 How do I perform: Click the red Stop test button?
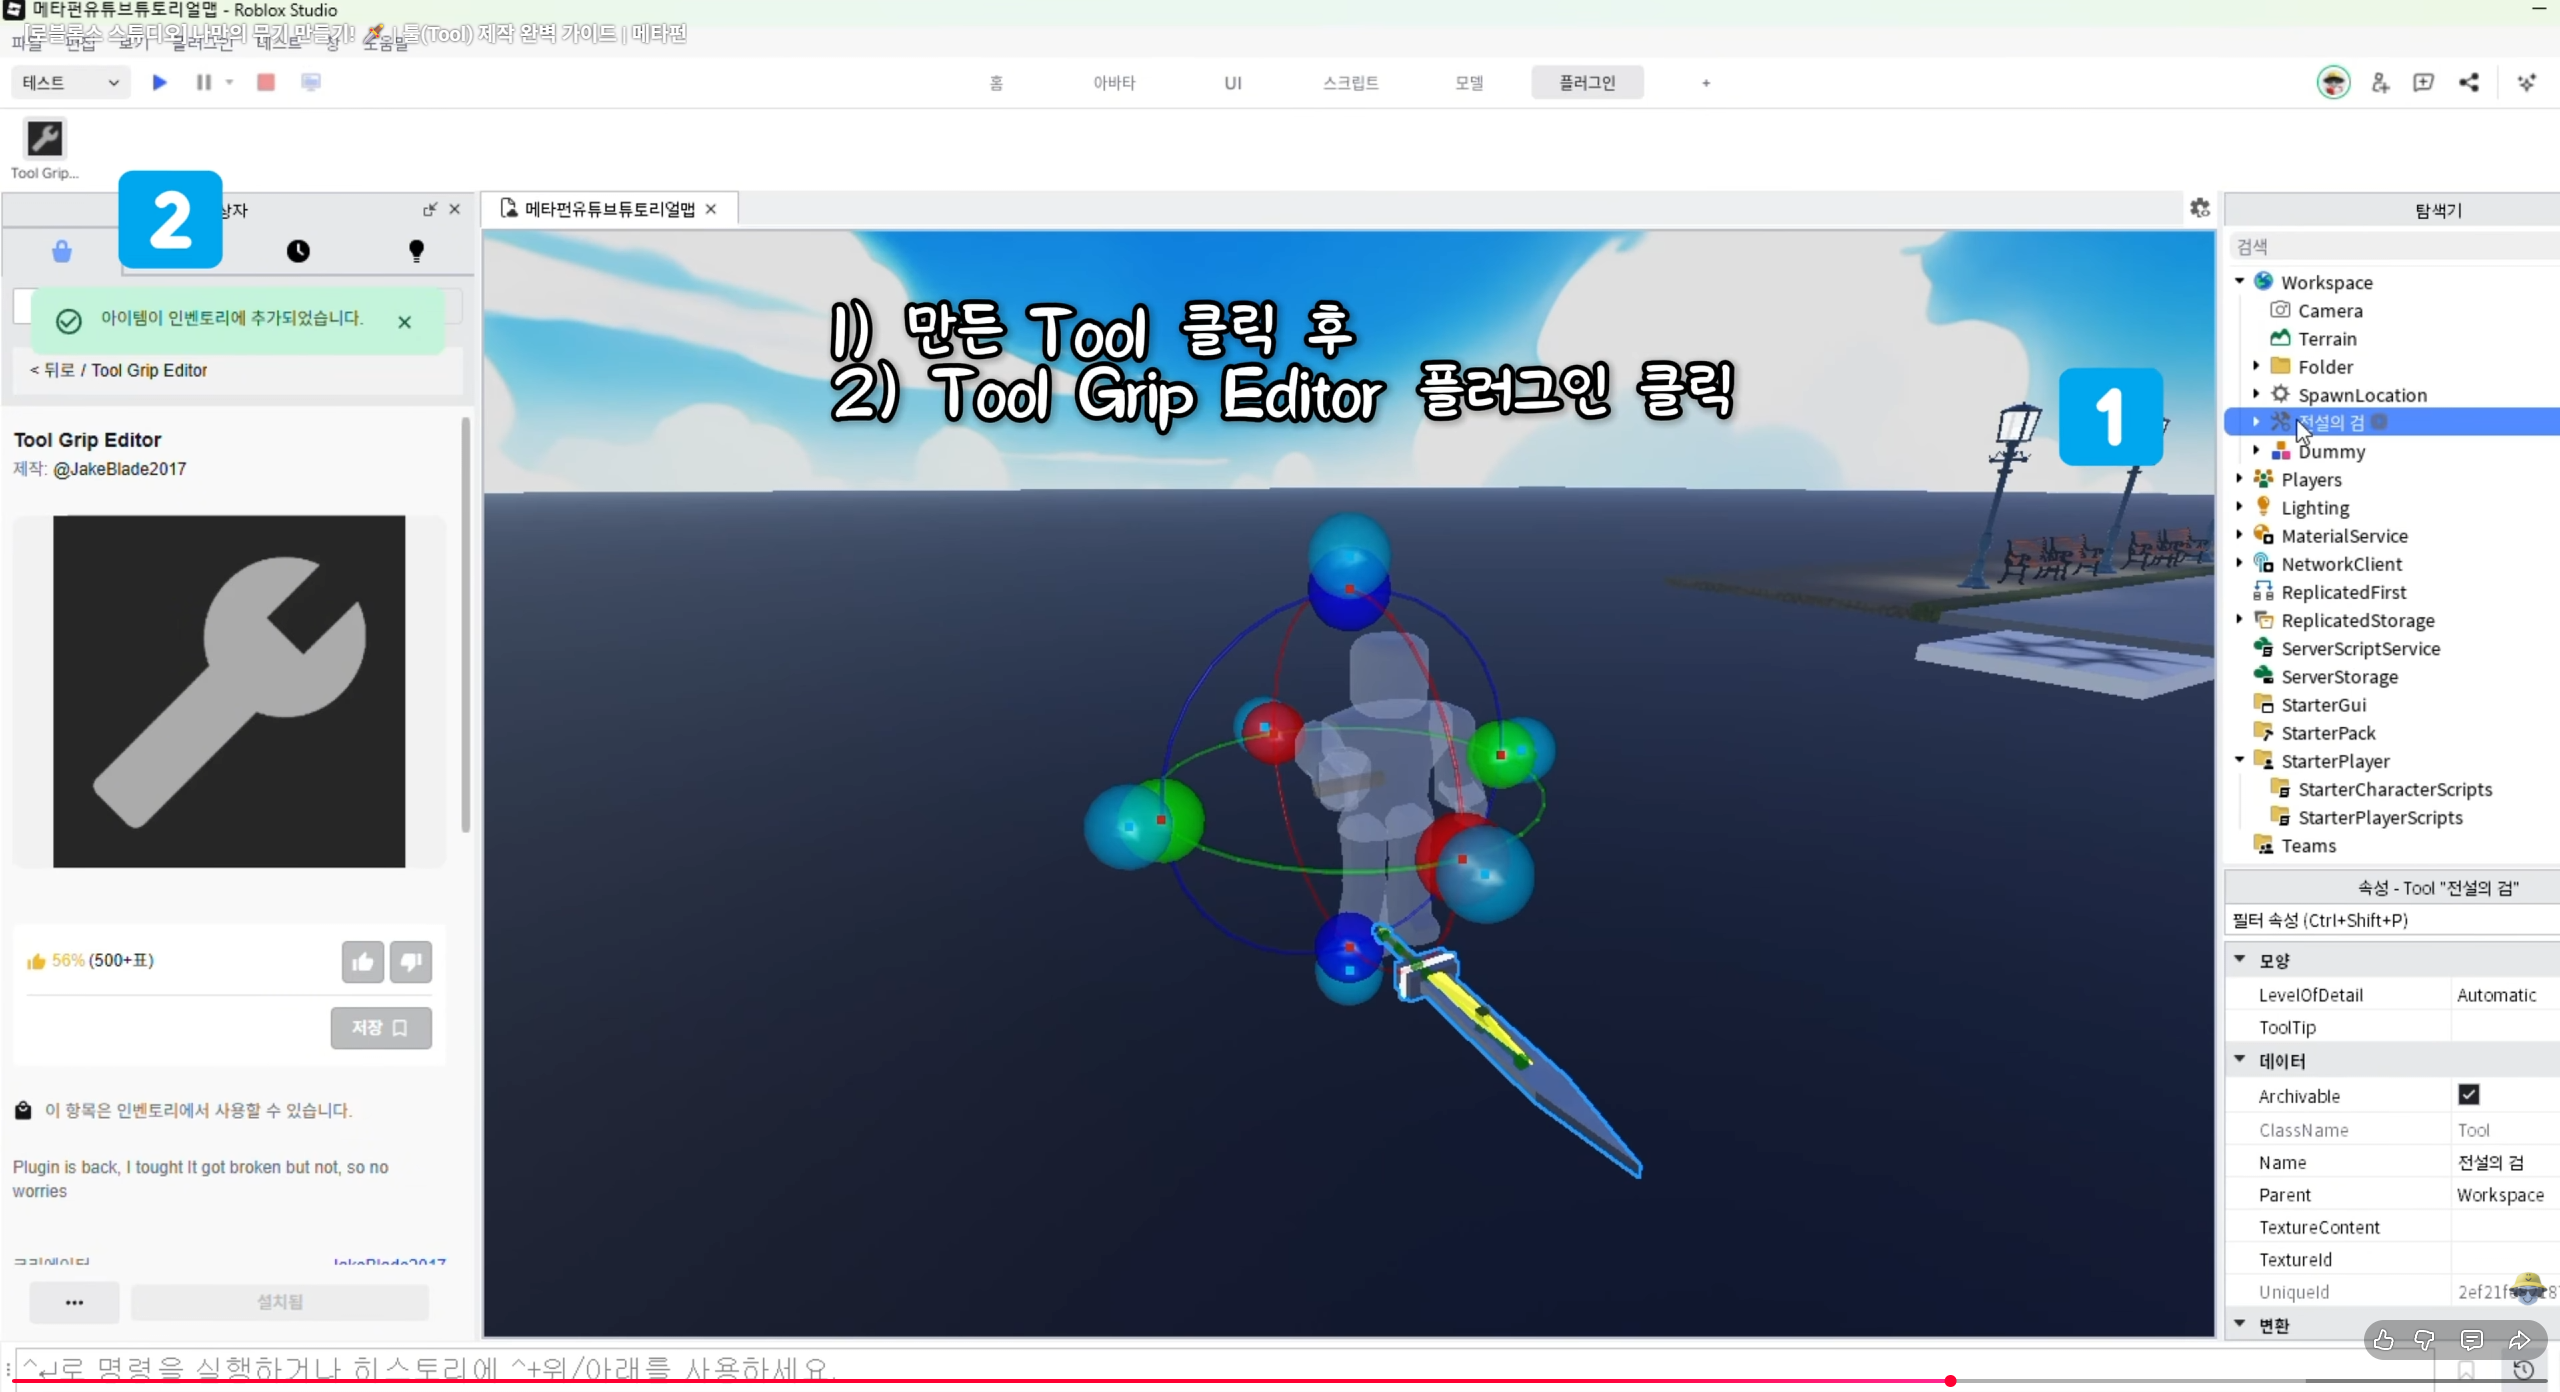click(x=265, y=82)
